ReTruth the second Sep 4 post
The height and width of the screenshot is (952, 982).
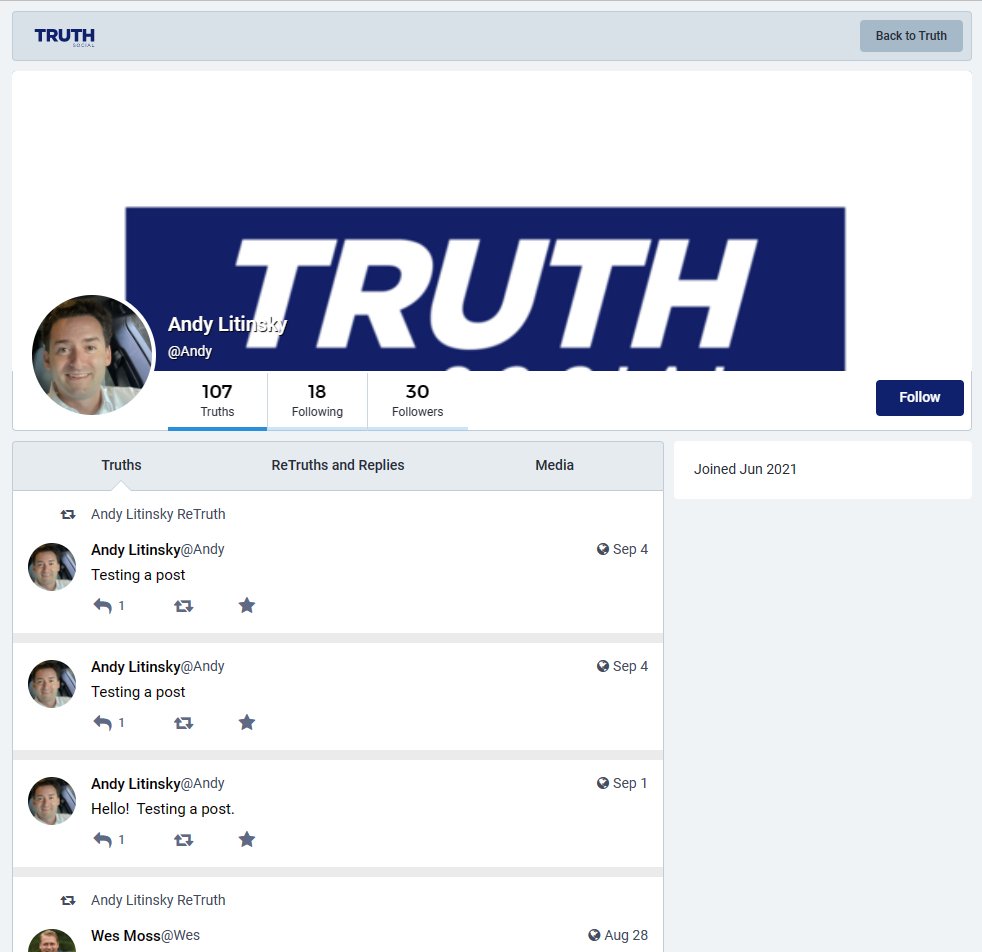[x=183, y=723]
